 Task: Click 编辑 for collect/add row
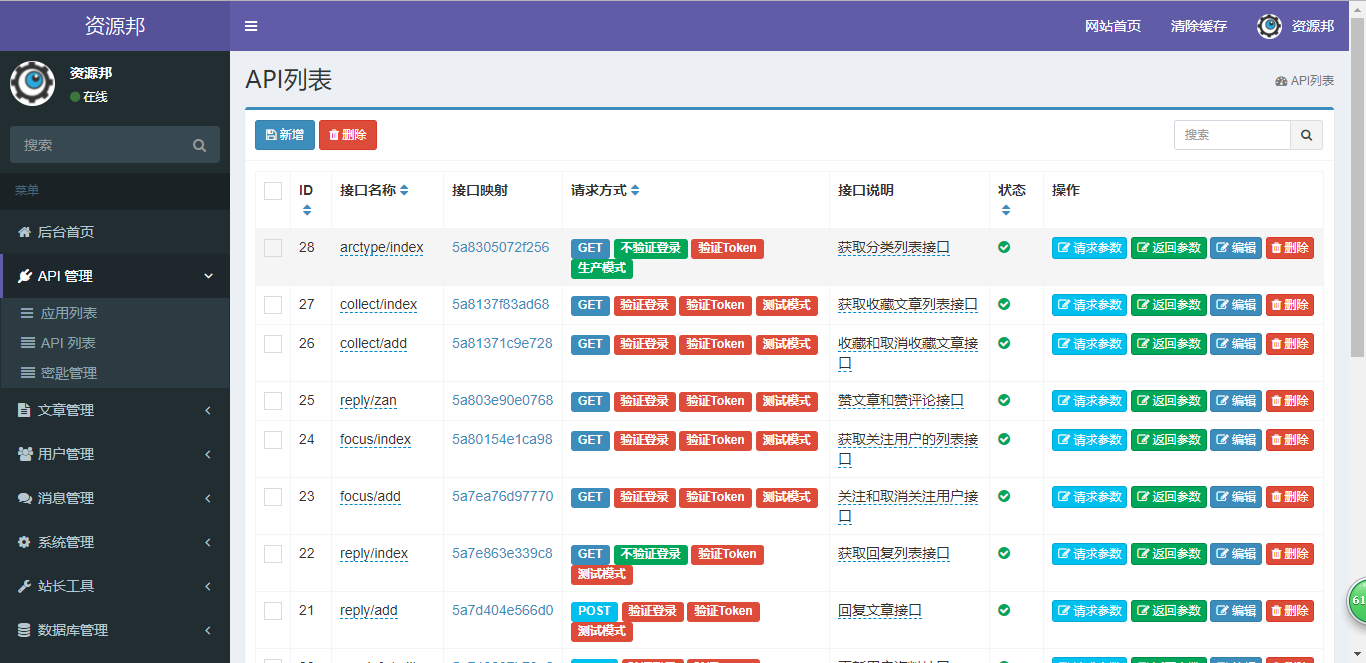coord(1236,344)
